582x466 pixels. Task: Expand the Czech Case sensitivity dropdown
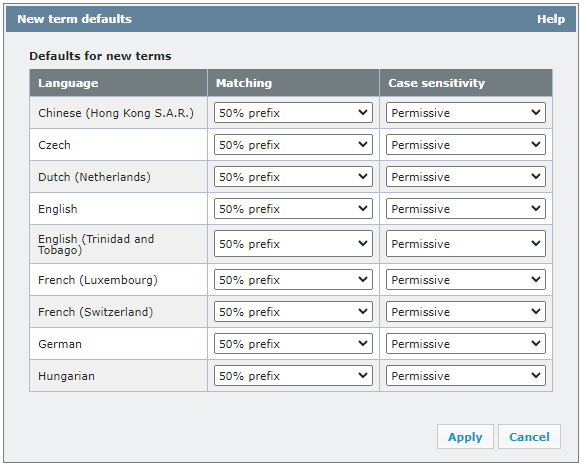coord(466,144)
